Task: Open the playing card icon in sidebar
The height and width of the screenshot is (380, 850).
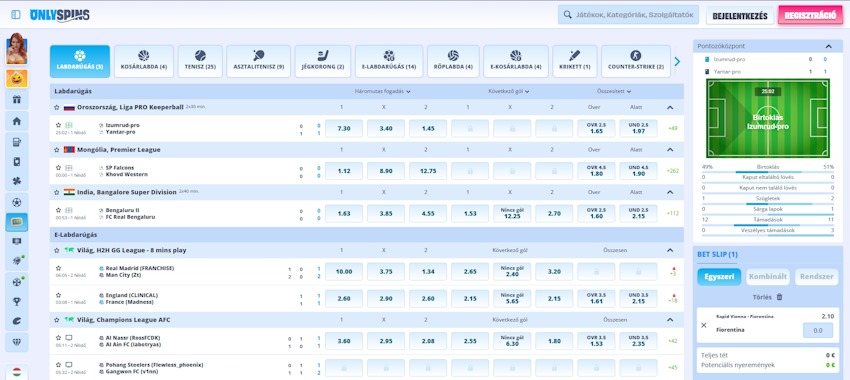Action: coord(16,162)
